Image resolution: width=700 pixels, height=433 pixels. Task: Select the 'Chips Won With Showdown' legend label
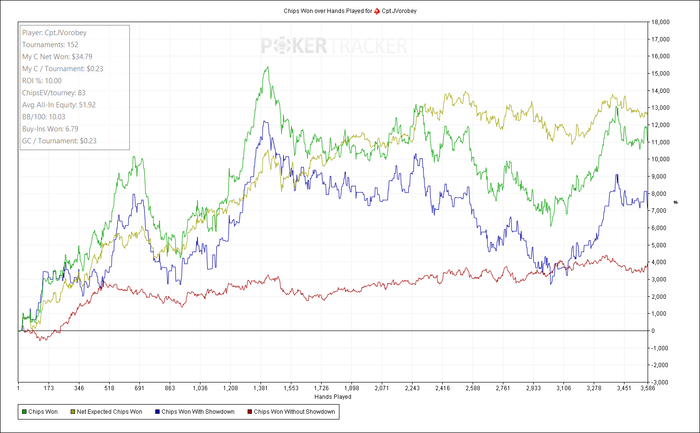[x=198, y=412]
